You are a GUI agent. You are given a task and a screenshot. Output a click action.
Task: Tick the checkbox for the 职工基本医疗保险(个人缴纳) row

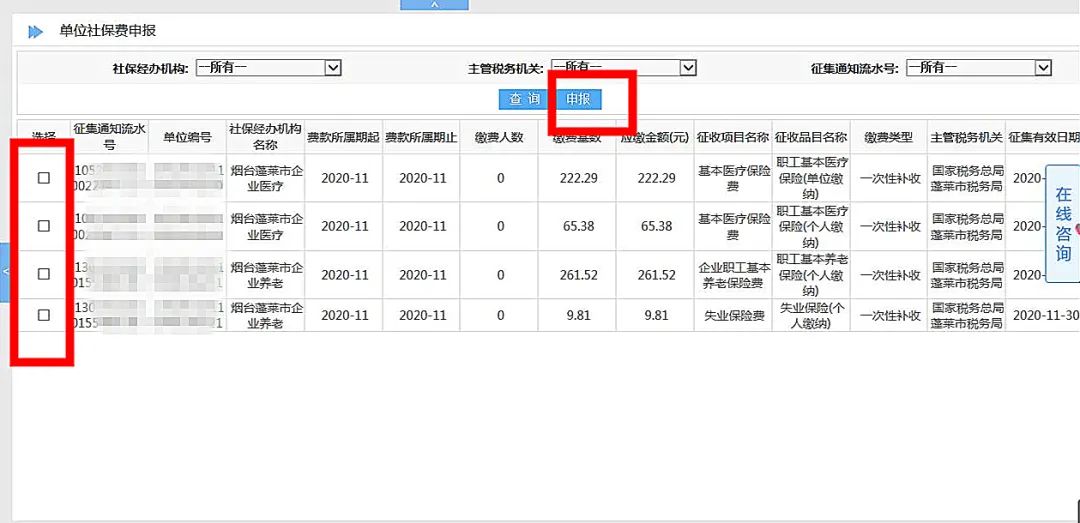[44, 226]
